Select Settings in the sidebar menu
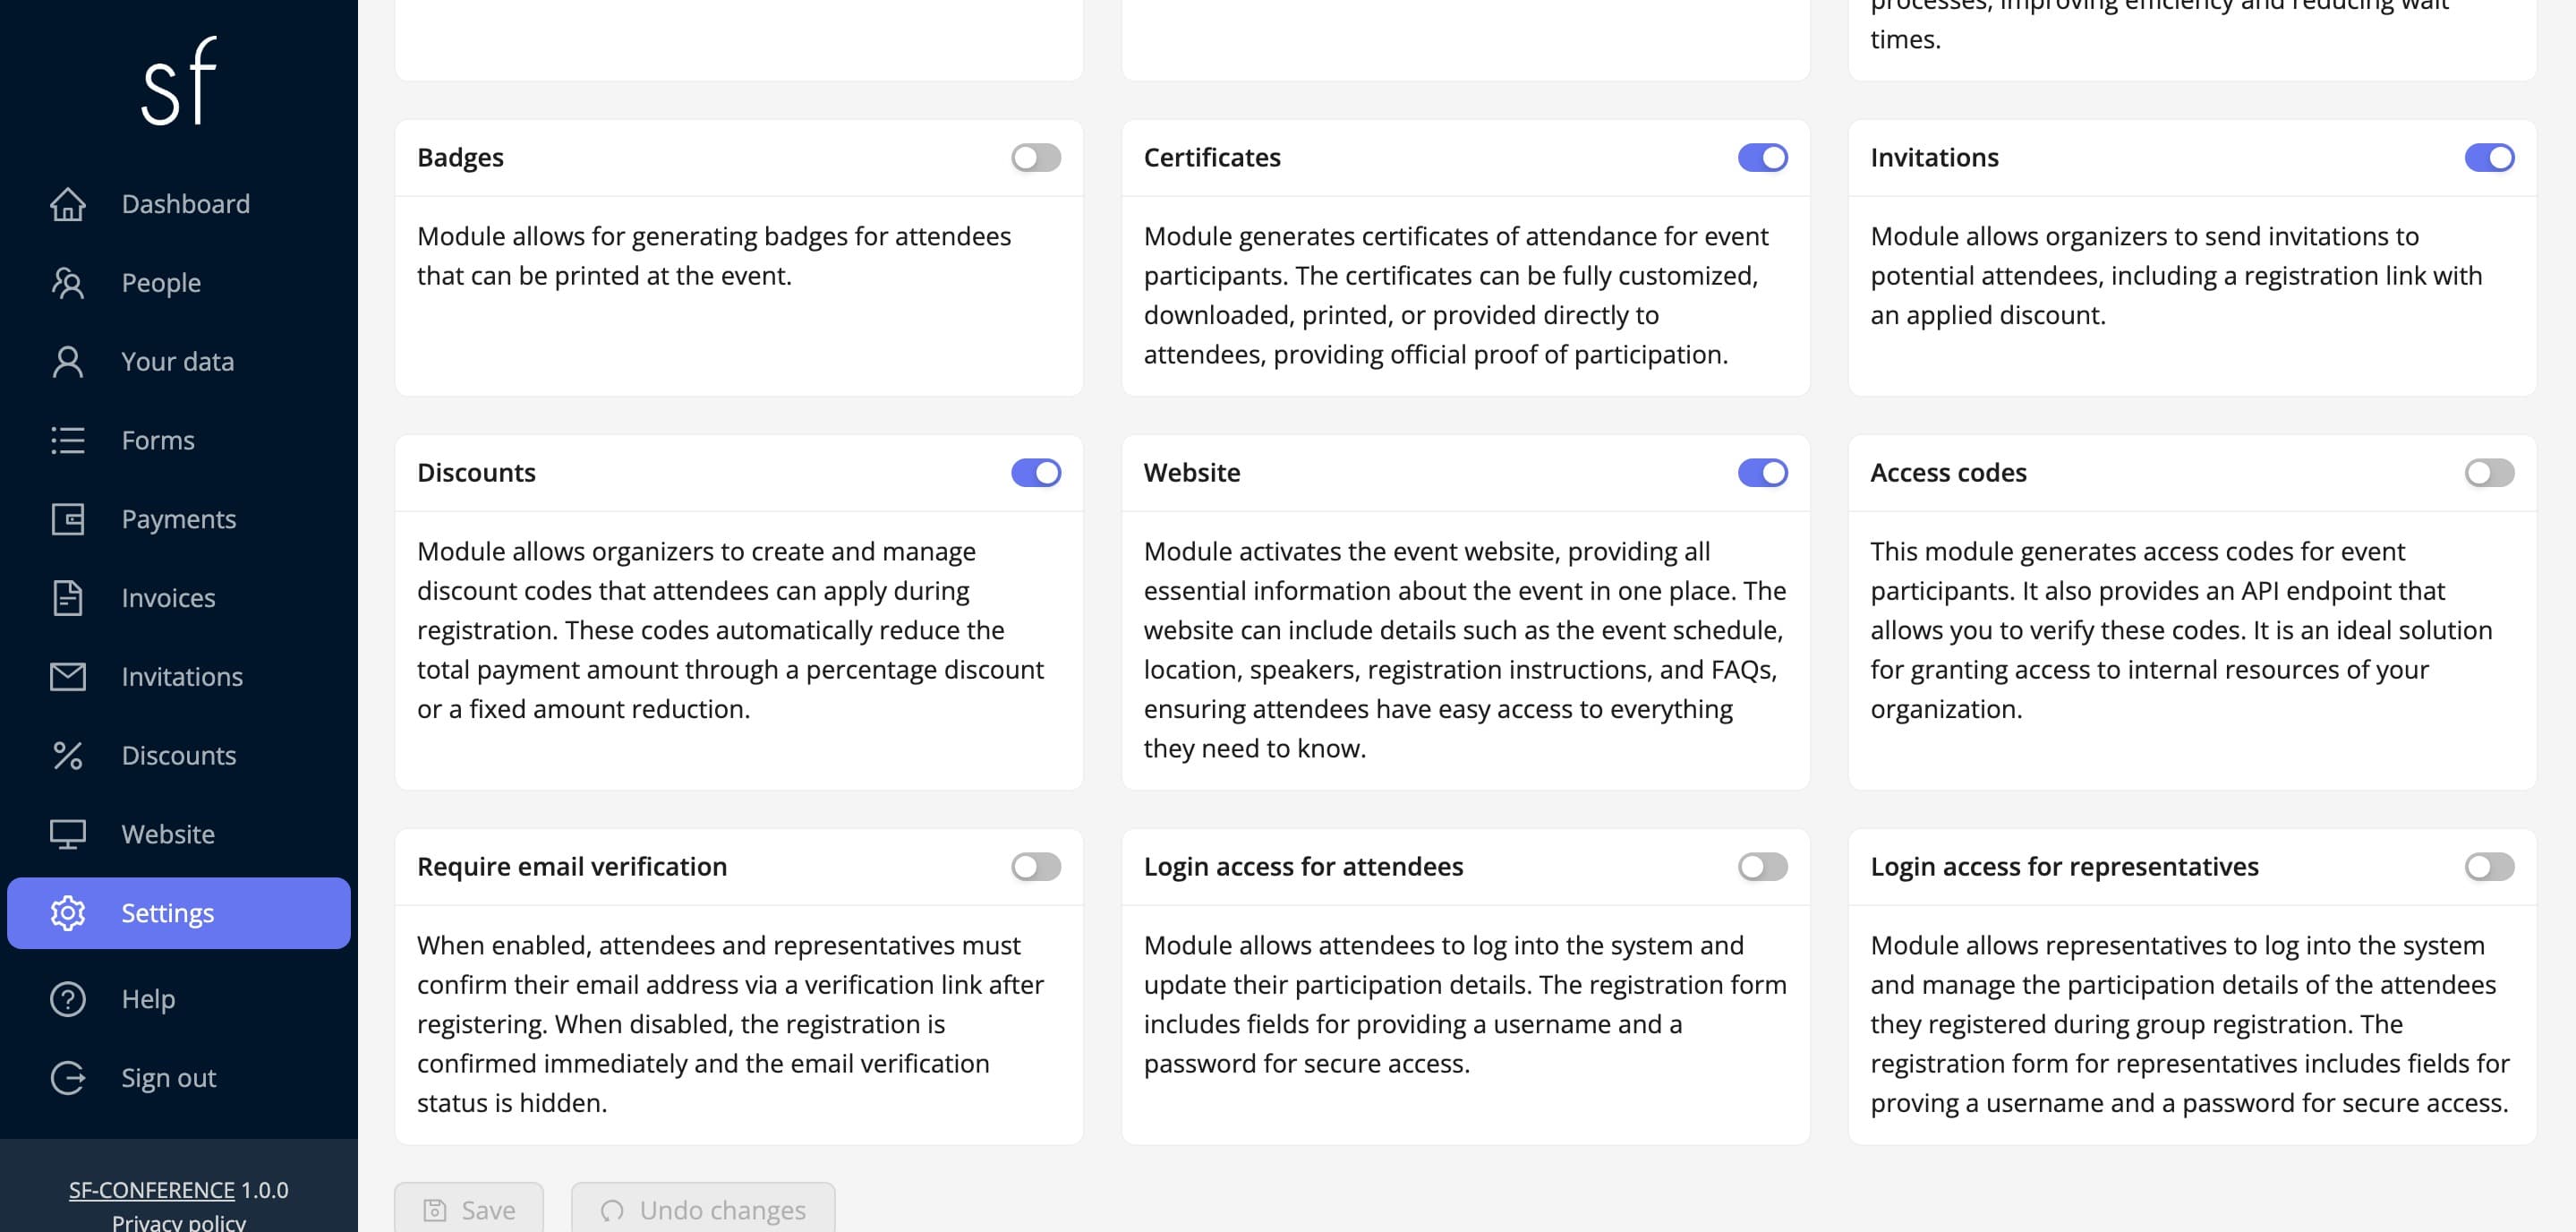The width and height of the screenshot is (2576, 1232). click(179, 913)
